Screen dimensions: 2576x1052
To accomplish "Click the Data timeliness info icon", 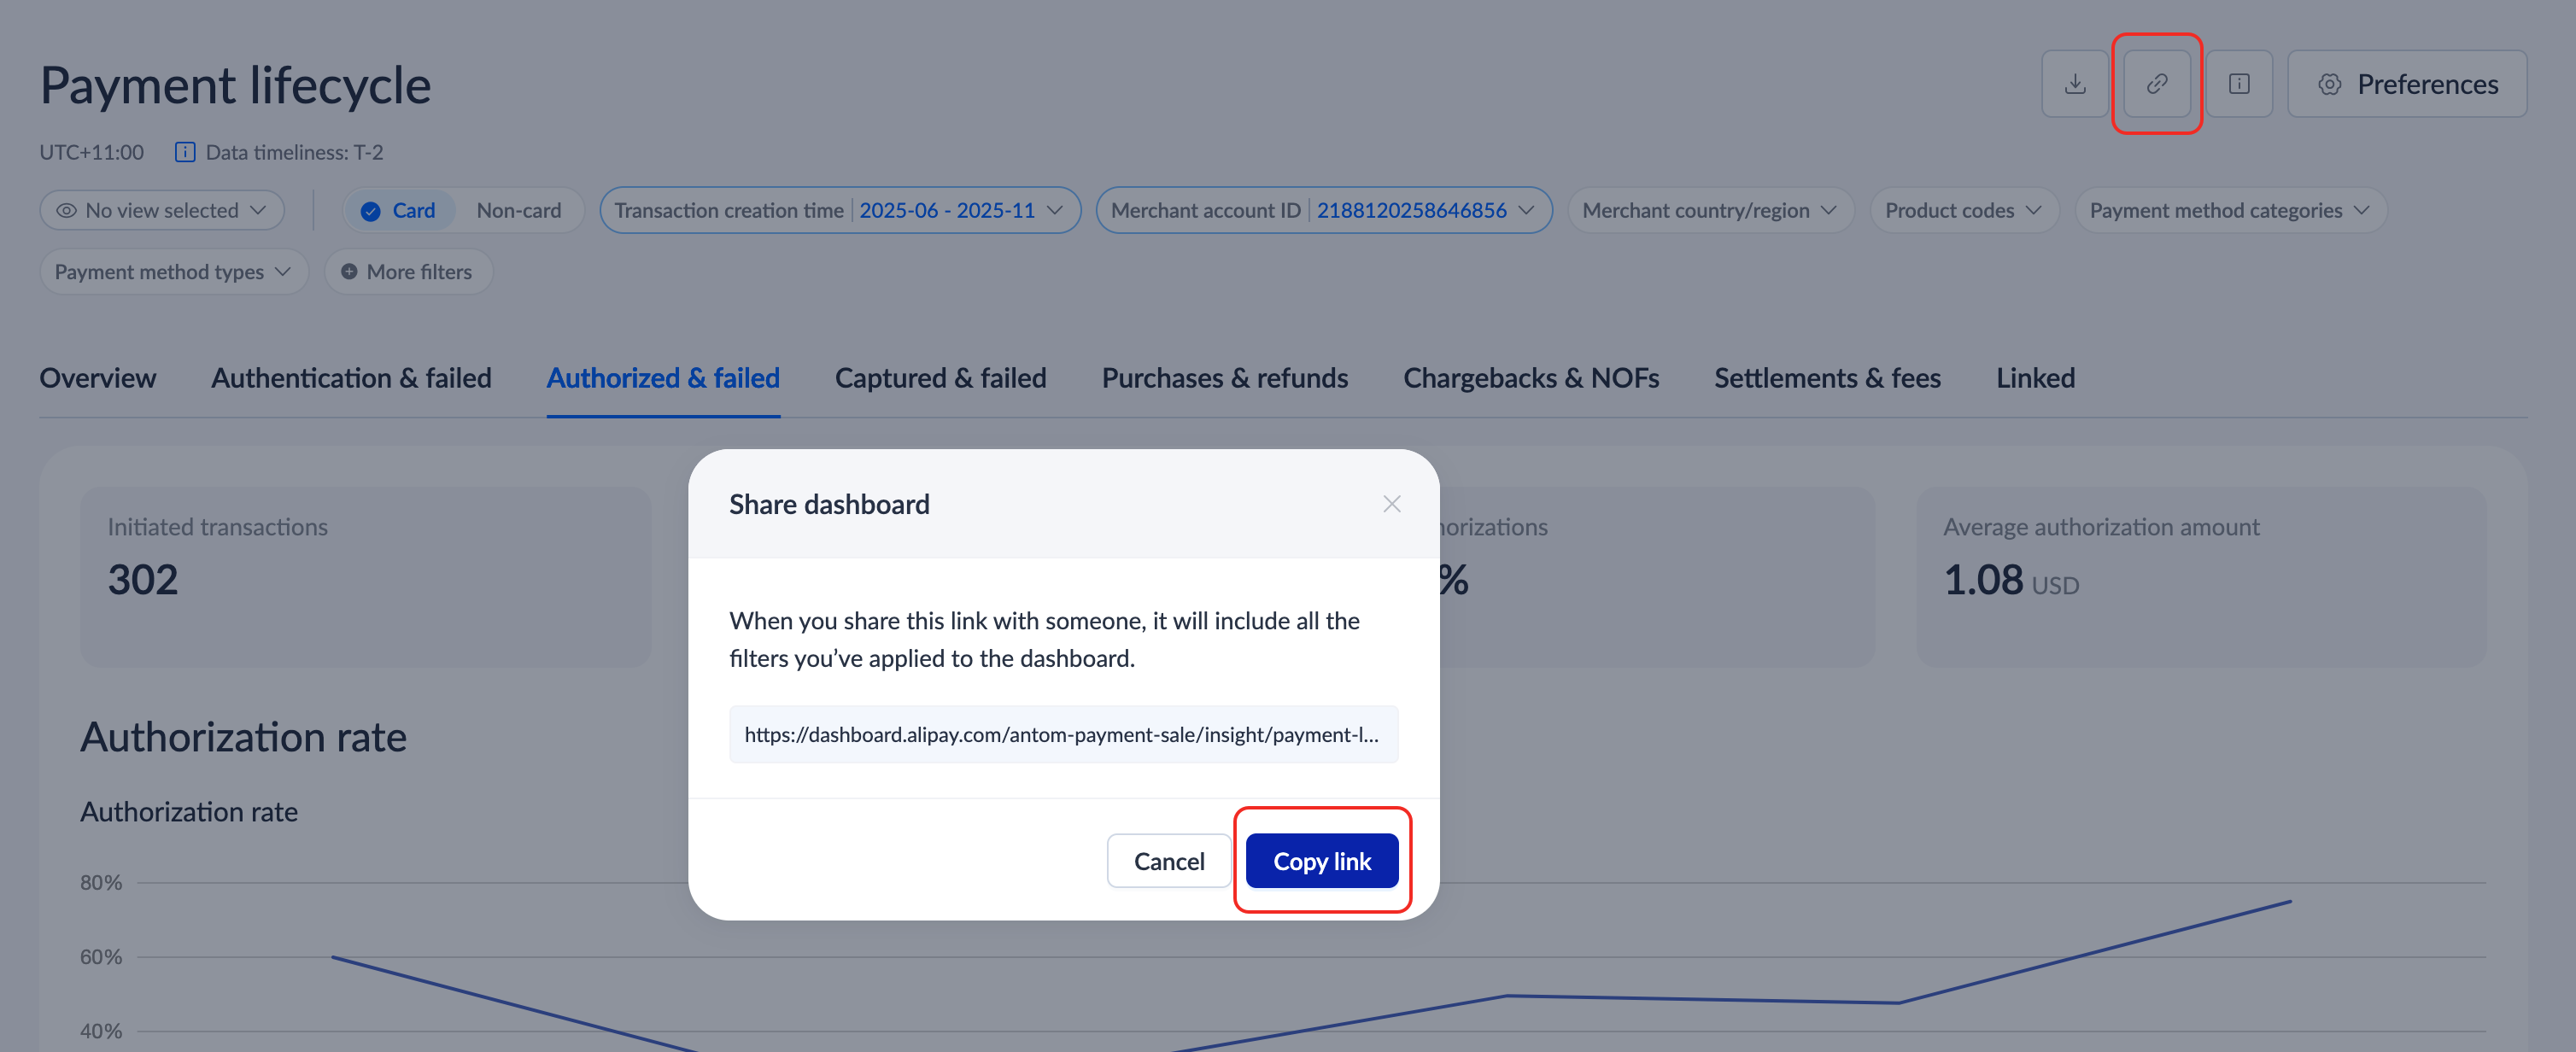I will point(185,152).
